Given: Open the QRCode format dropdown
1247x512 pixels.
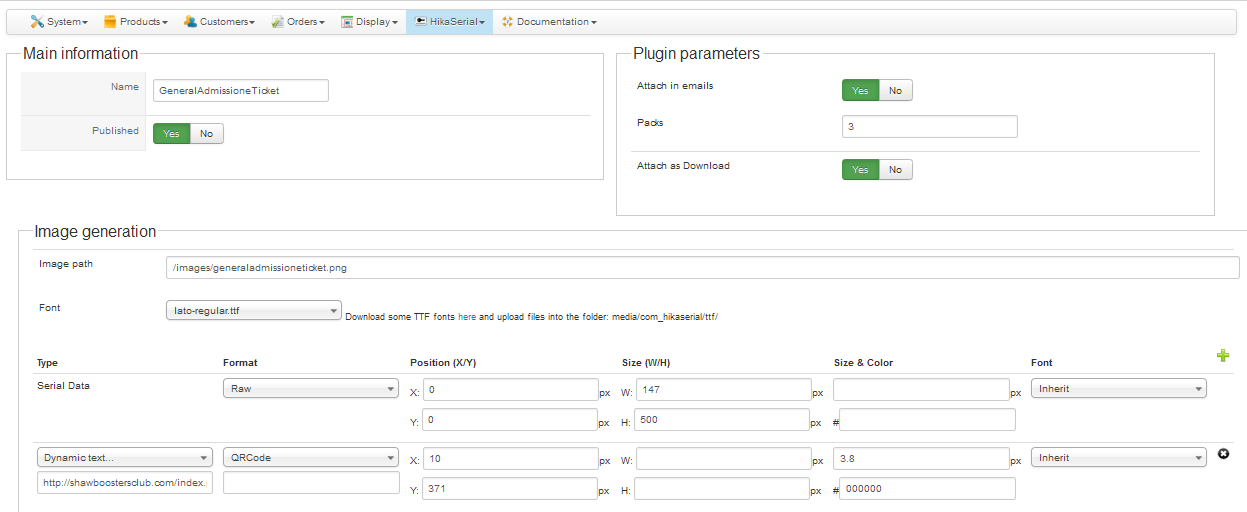Looking at the screenshot, I should [310, 458].
